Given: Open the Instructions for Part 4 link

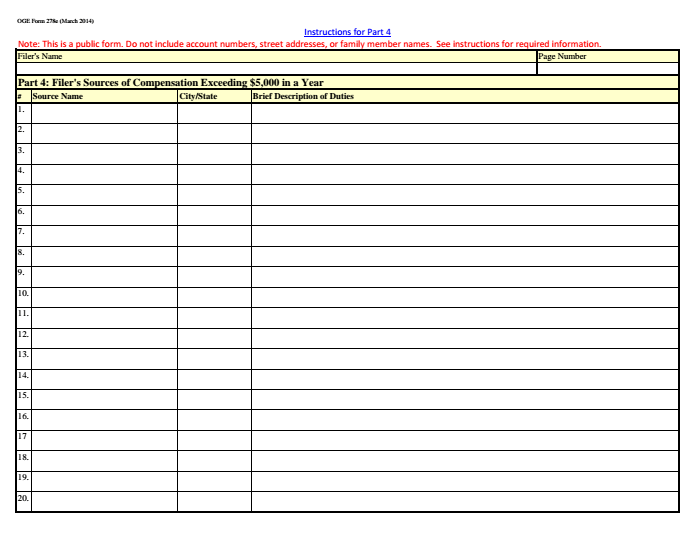Looking at the screenshot, I should (347, 32).
